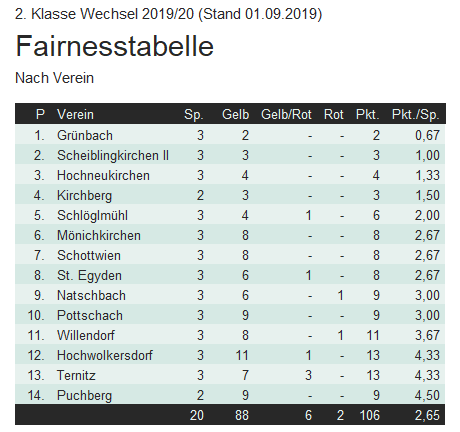Click the Natschbach club name

click(x=91, y=295)
